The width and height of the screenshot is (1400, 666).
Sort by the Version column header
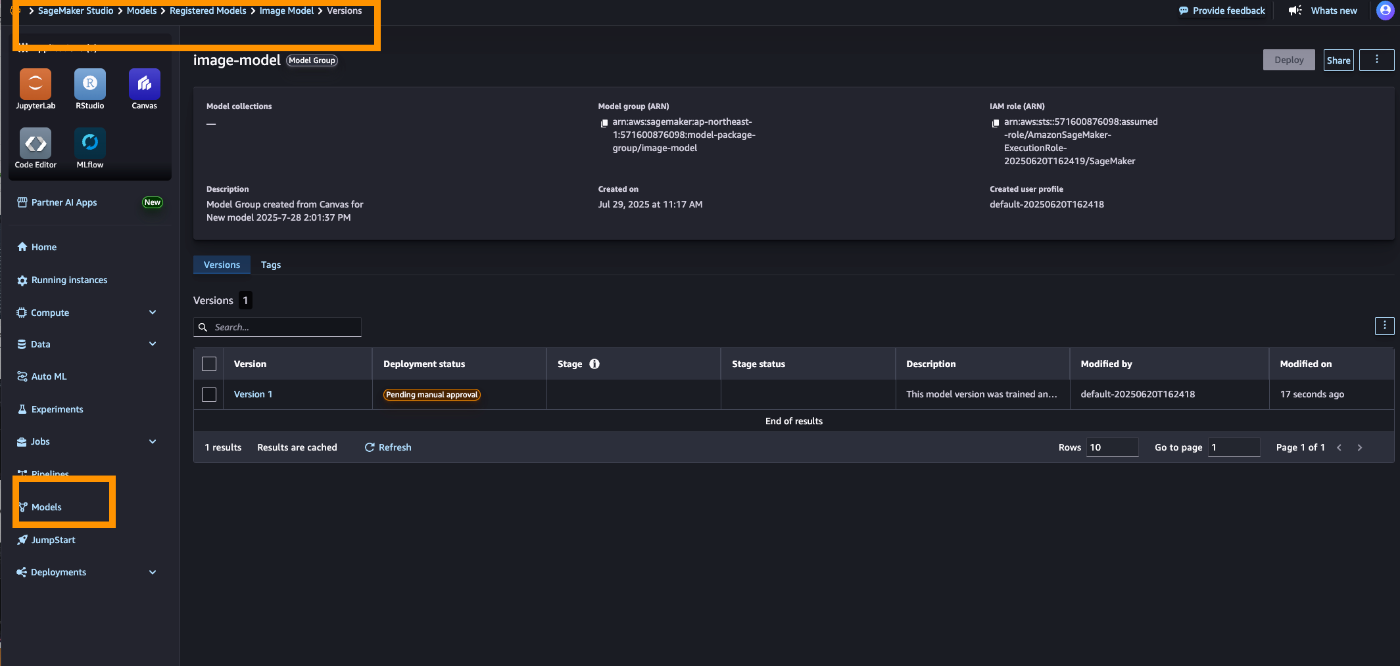[x=250, y=364]
